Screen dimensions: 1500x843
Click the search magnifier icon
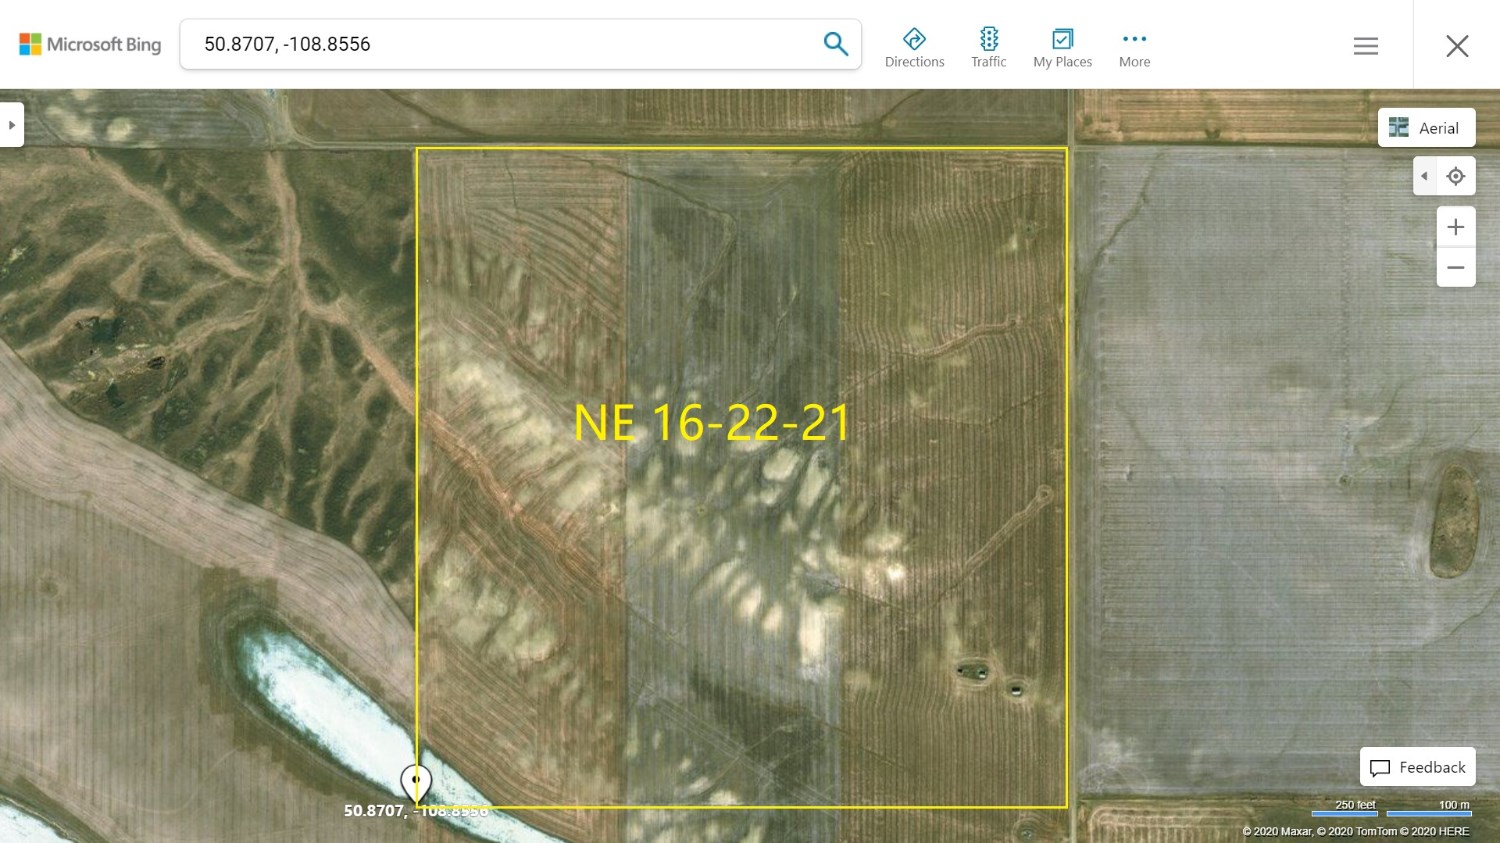(x=835, y=44)
